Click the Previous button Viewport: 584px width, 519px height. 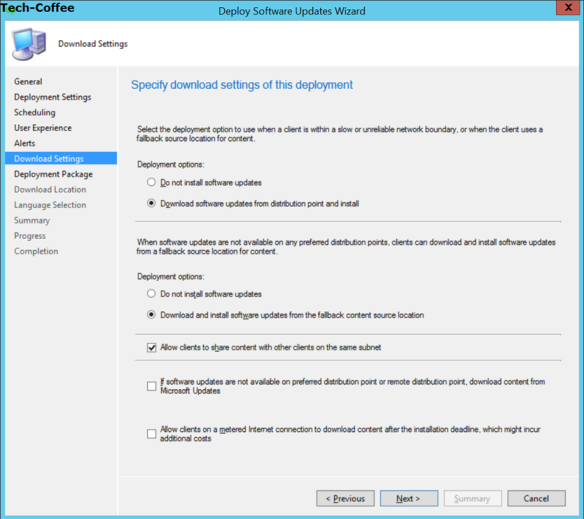pyautogui.click(x=345, y=499)
